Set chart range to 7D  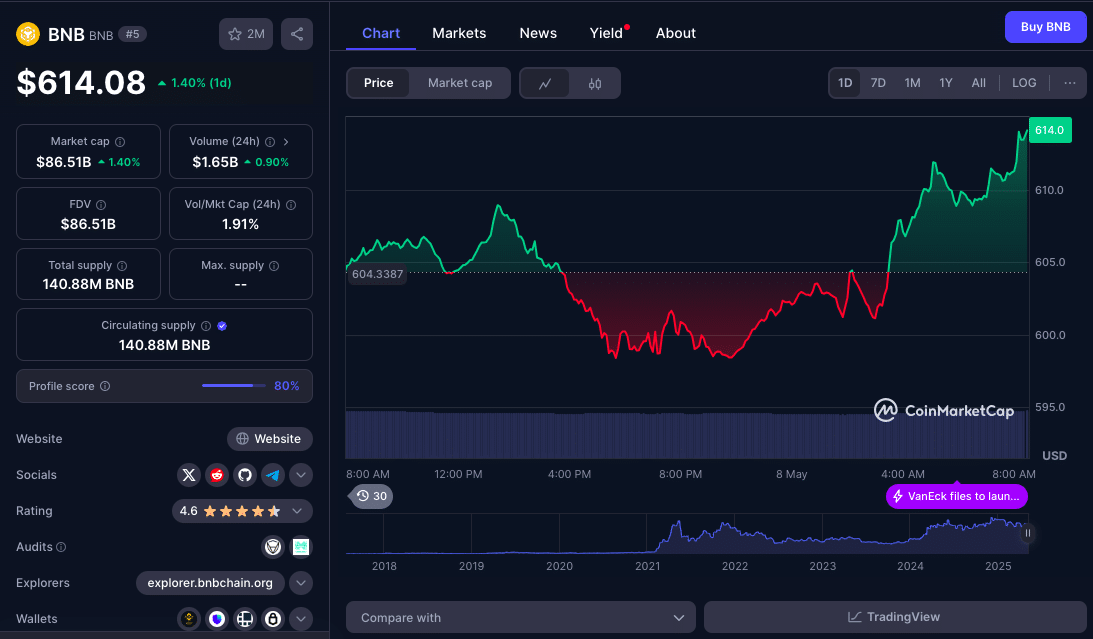tap(878, 83)
